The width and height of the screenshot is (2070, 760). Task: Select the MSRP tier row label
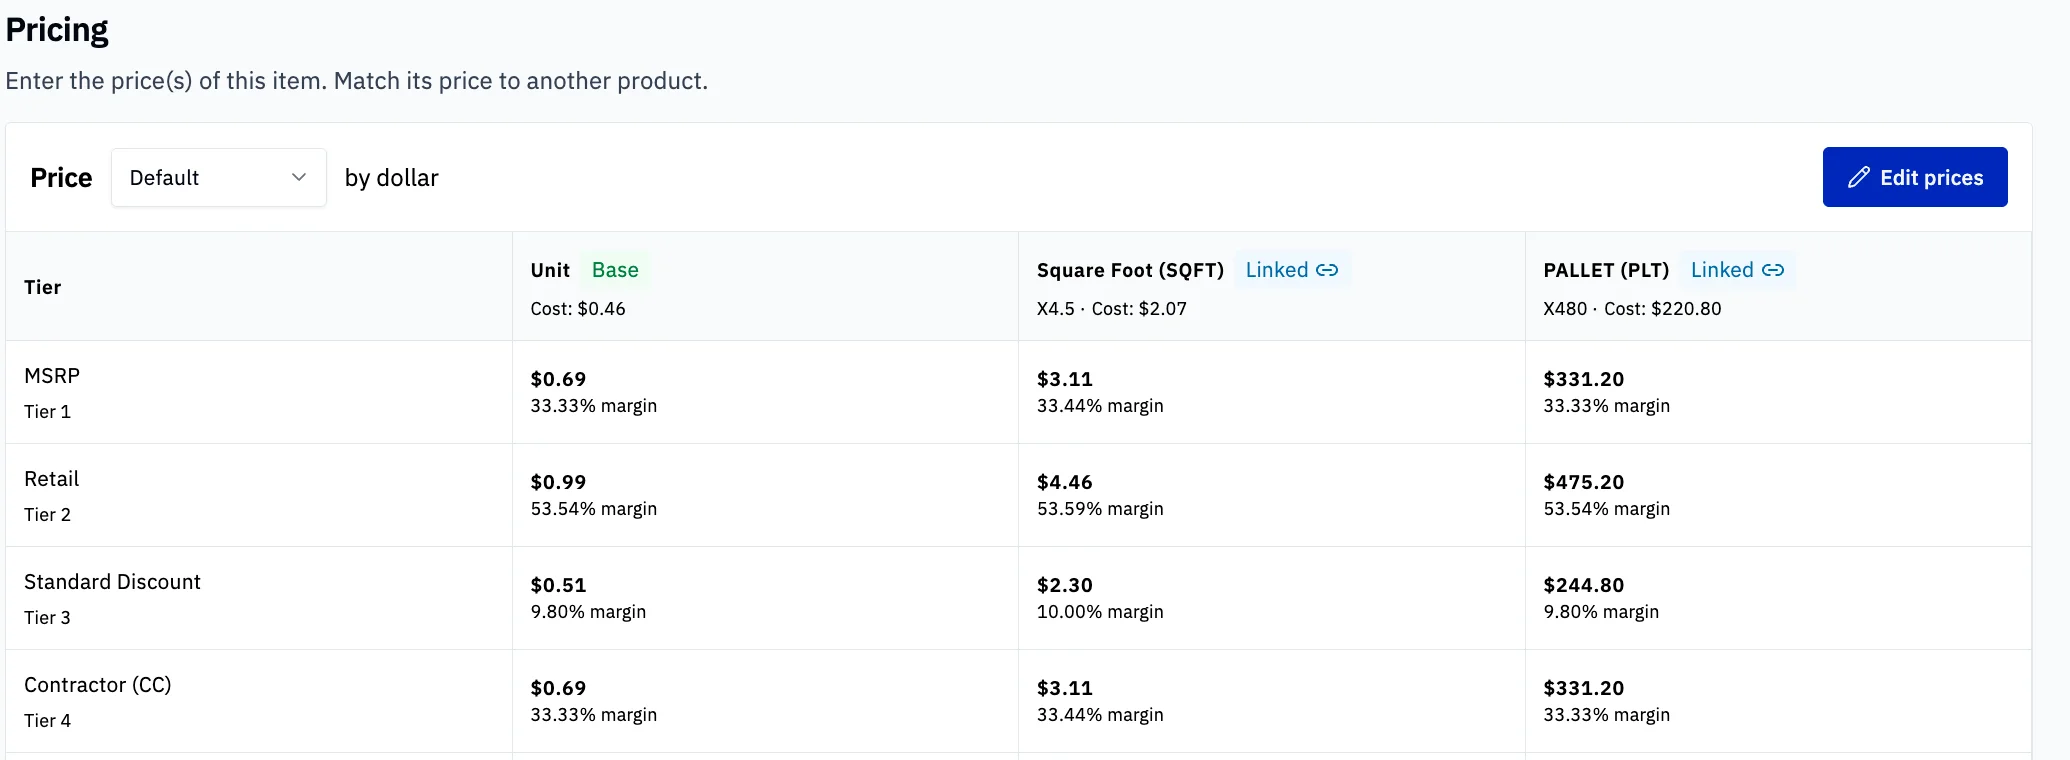[x=52, y=376]
